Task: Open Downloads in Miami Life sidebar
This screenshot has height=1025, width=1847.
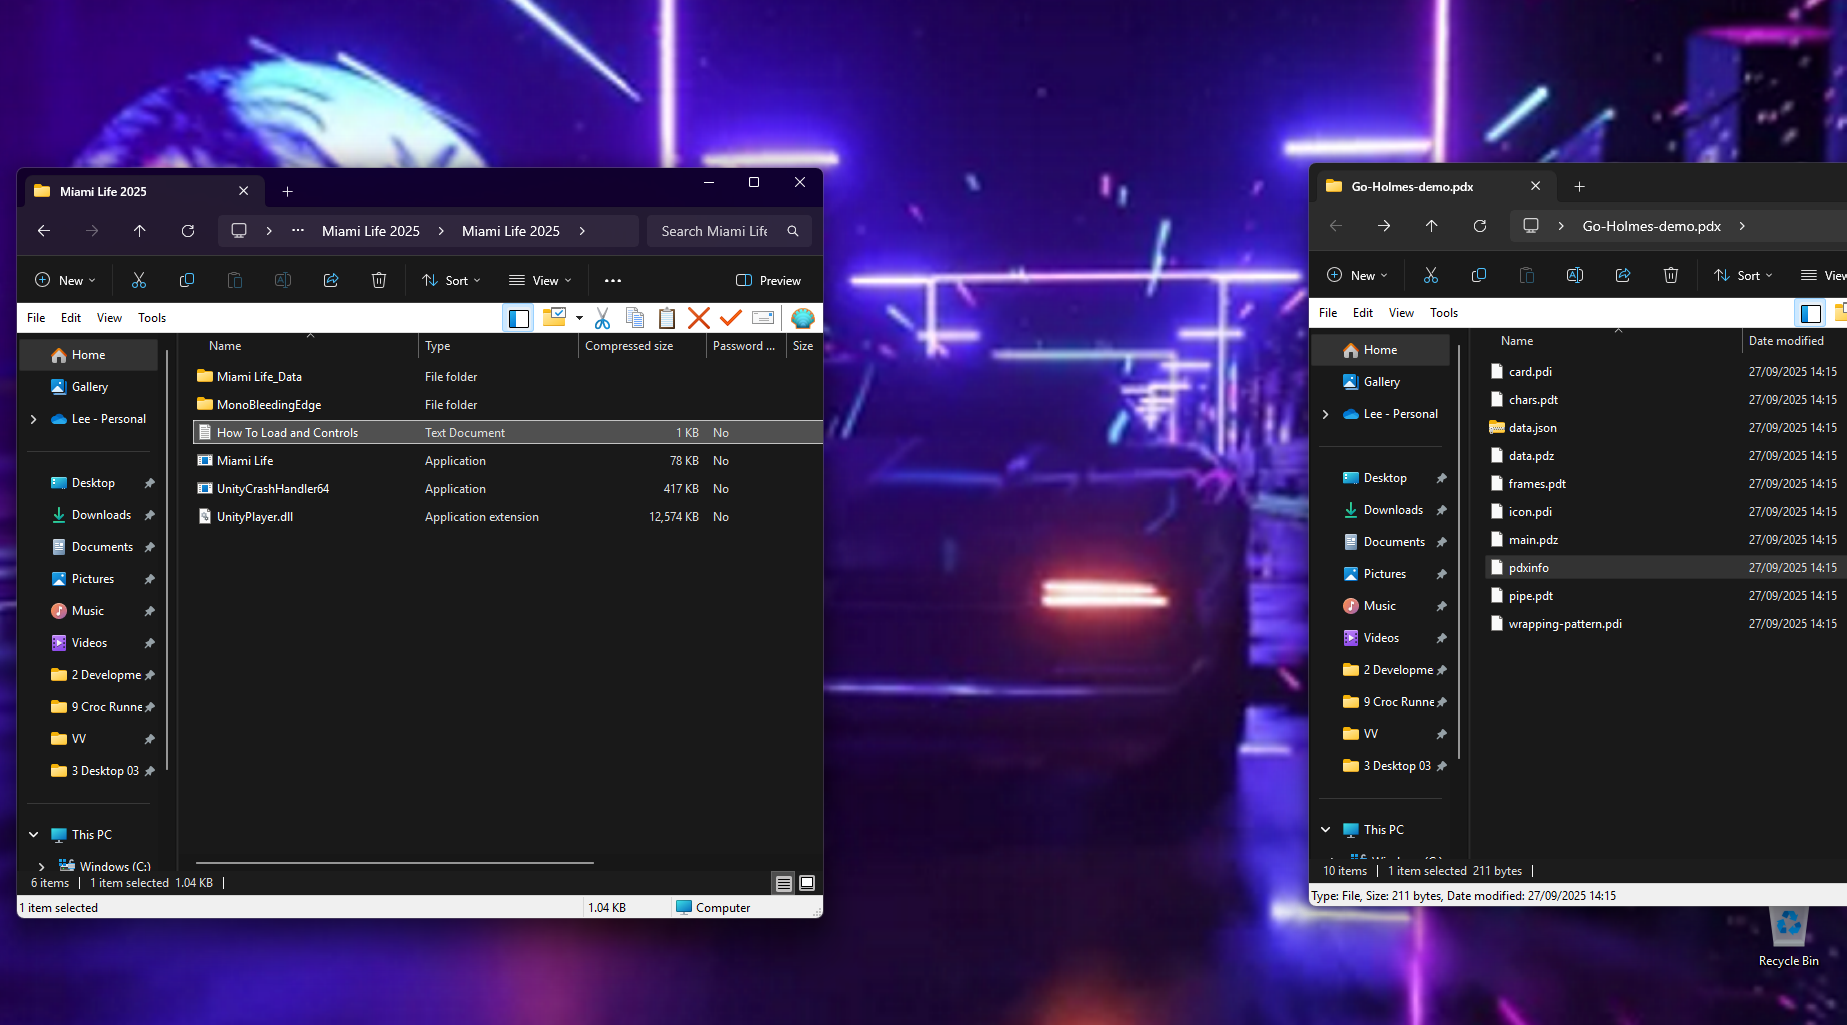Action: tap(101, 515)
